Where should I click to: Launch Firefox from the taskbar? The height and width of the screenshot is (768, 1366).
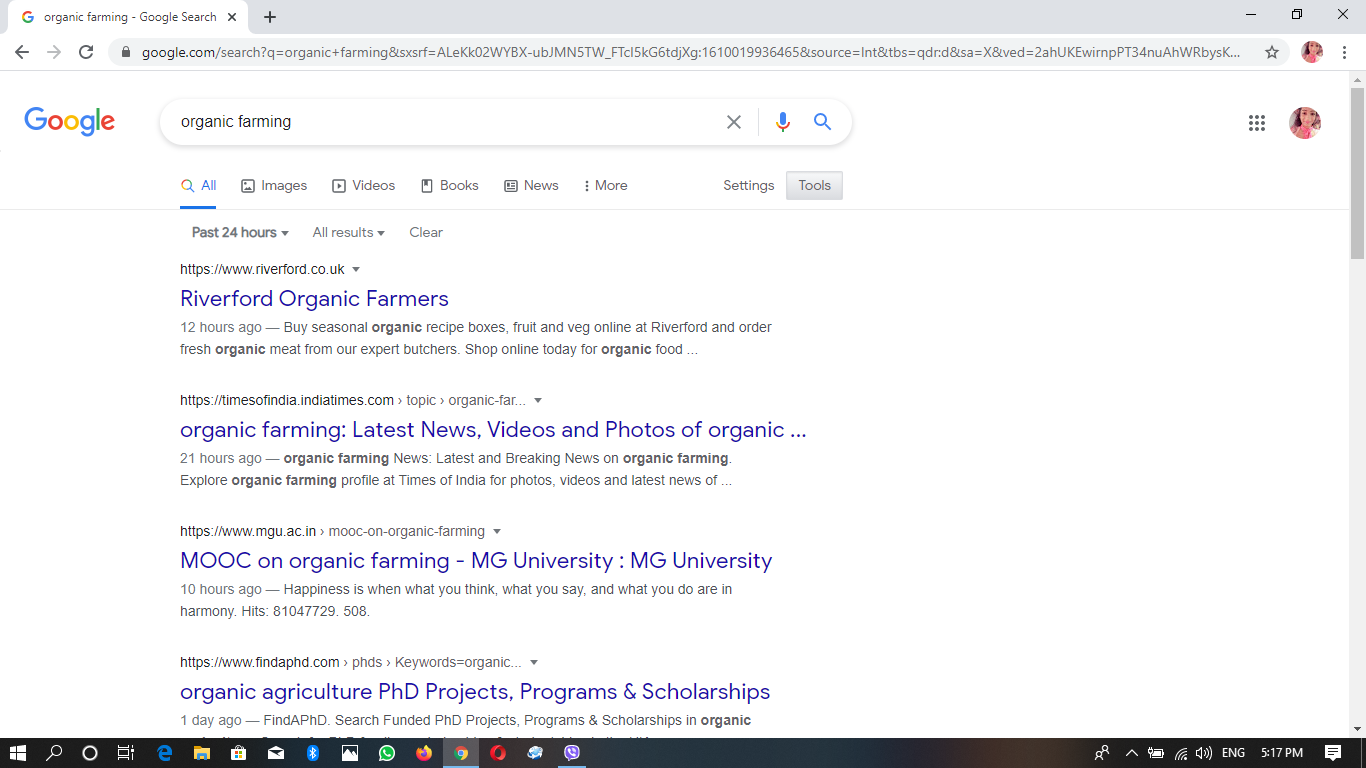(424, 753)
